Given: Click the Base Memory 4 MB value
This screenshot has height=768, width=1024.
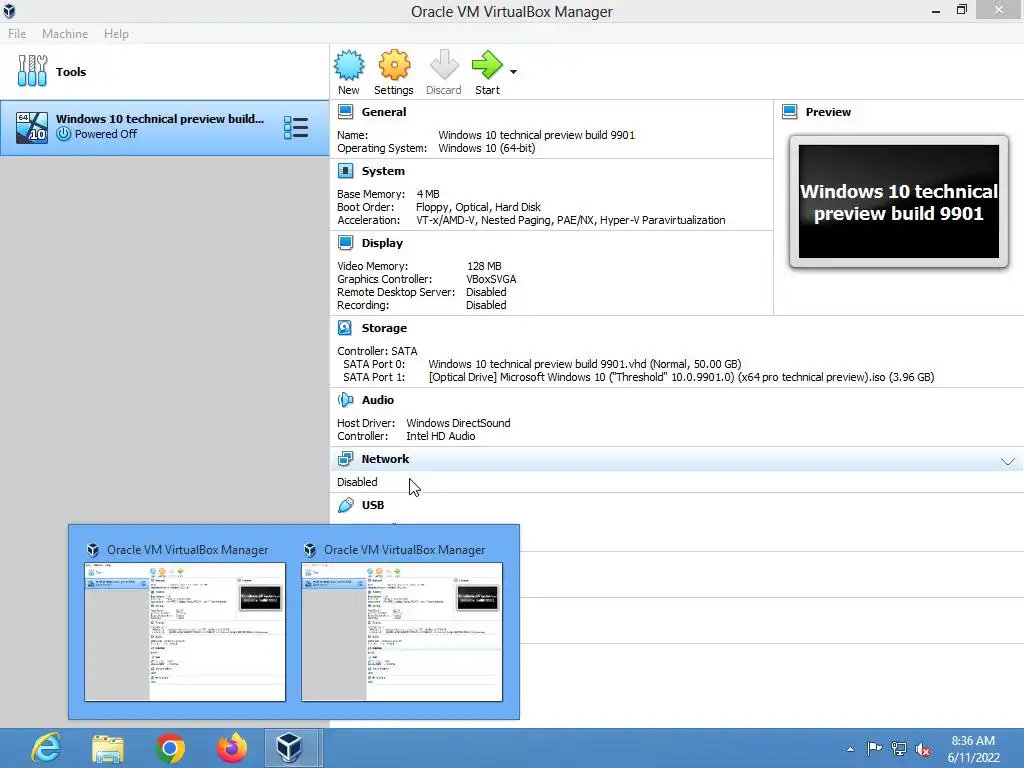Looking at the screenshot, I should pyautogui.click(x=428, y=194).
